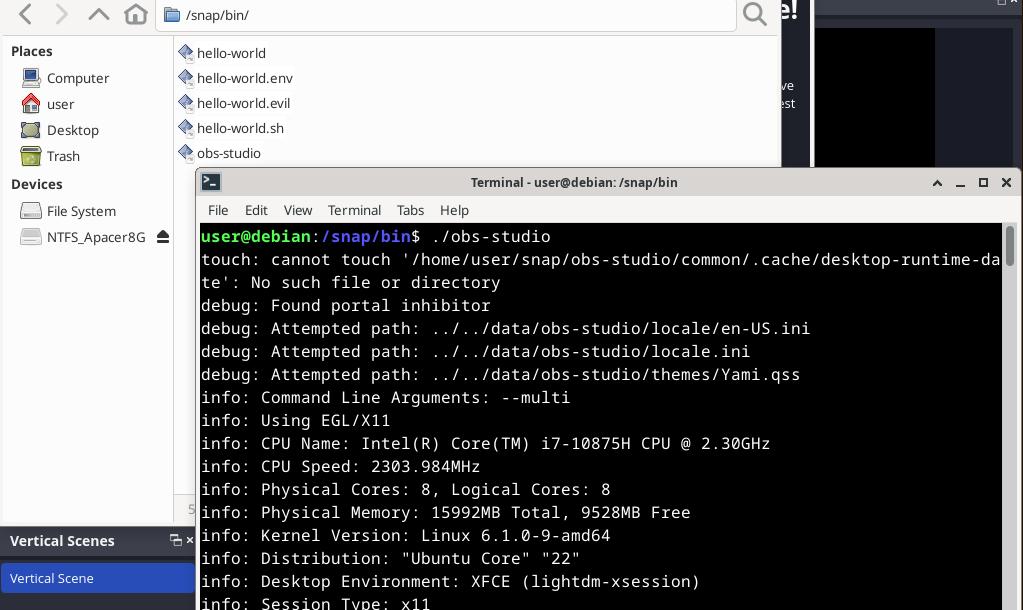
Task: Open the Tabs menu in the terminal
Action: [x=410, y=210]
